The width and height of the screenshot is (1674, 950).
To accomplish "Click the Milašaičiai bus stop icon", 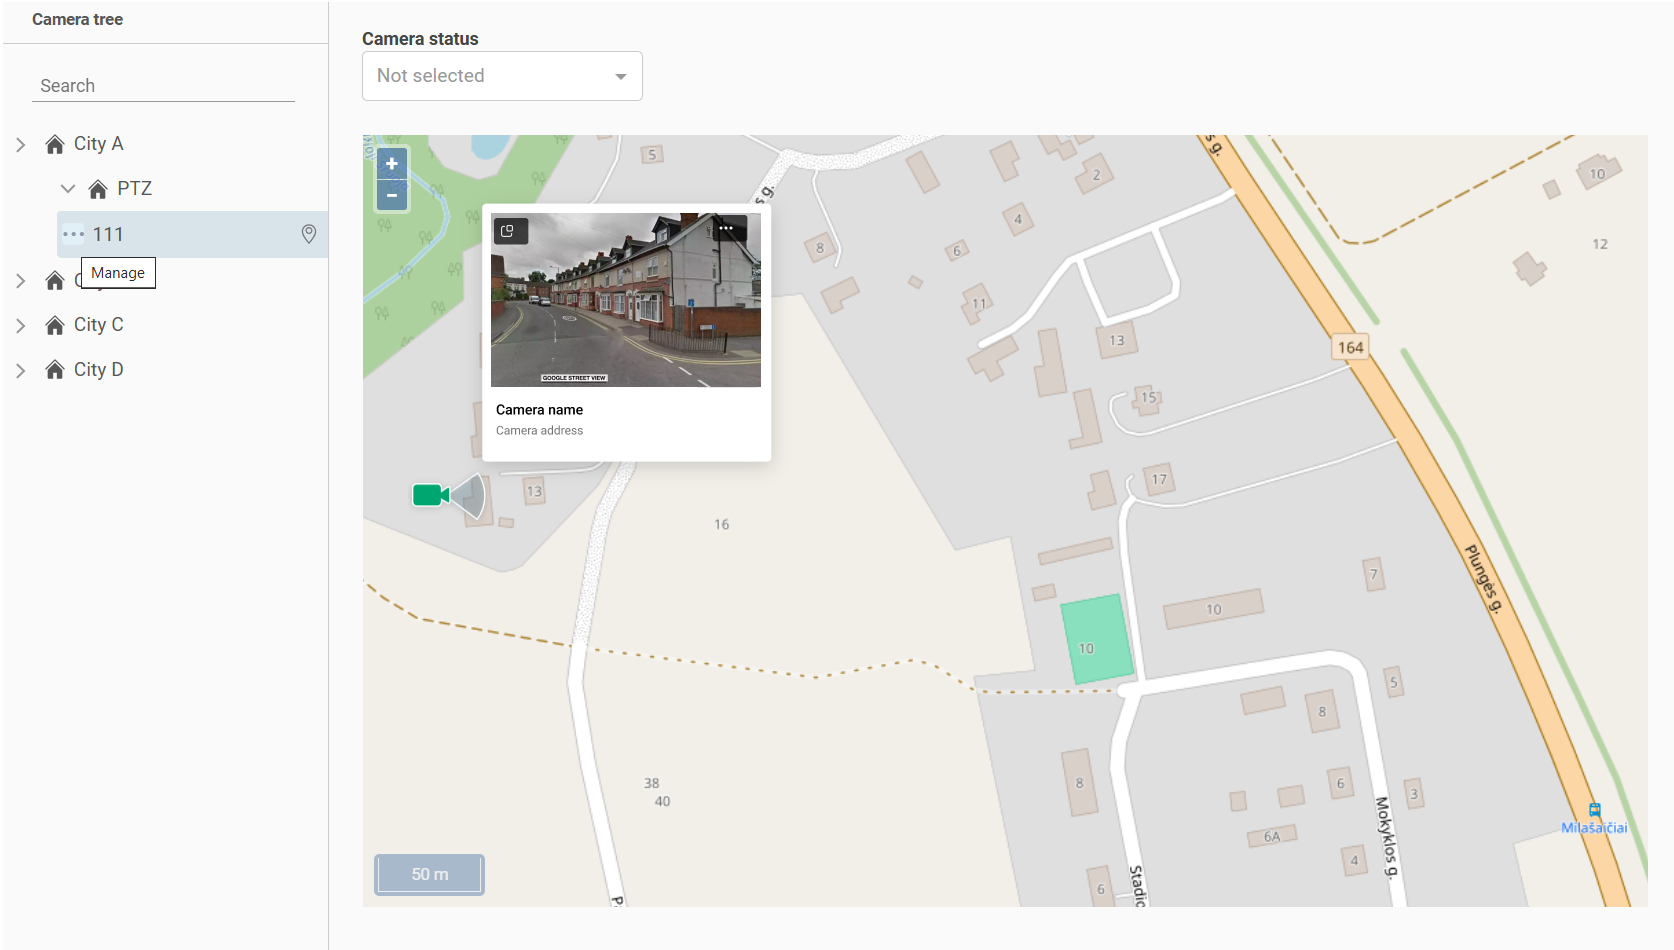I will coord(1594,810).
